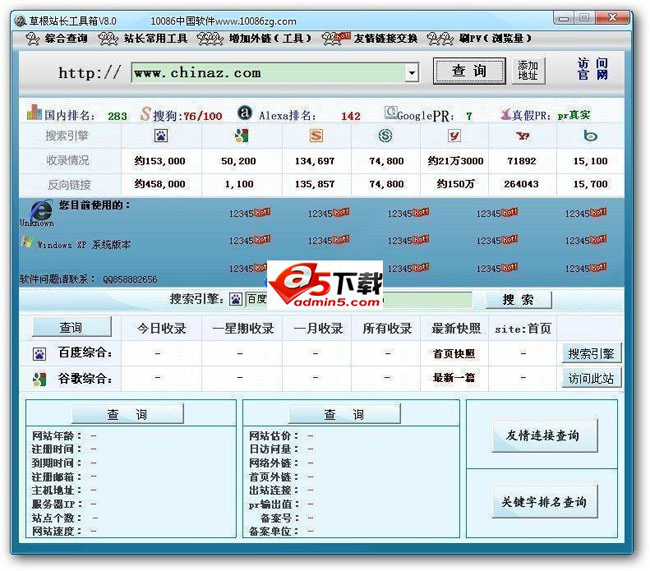Click the Baidu icon beside 搜索引擎 label

[x=236, y=299]
